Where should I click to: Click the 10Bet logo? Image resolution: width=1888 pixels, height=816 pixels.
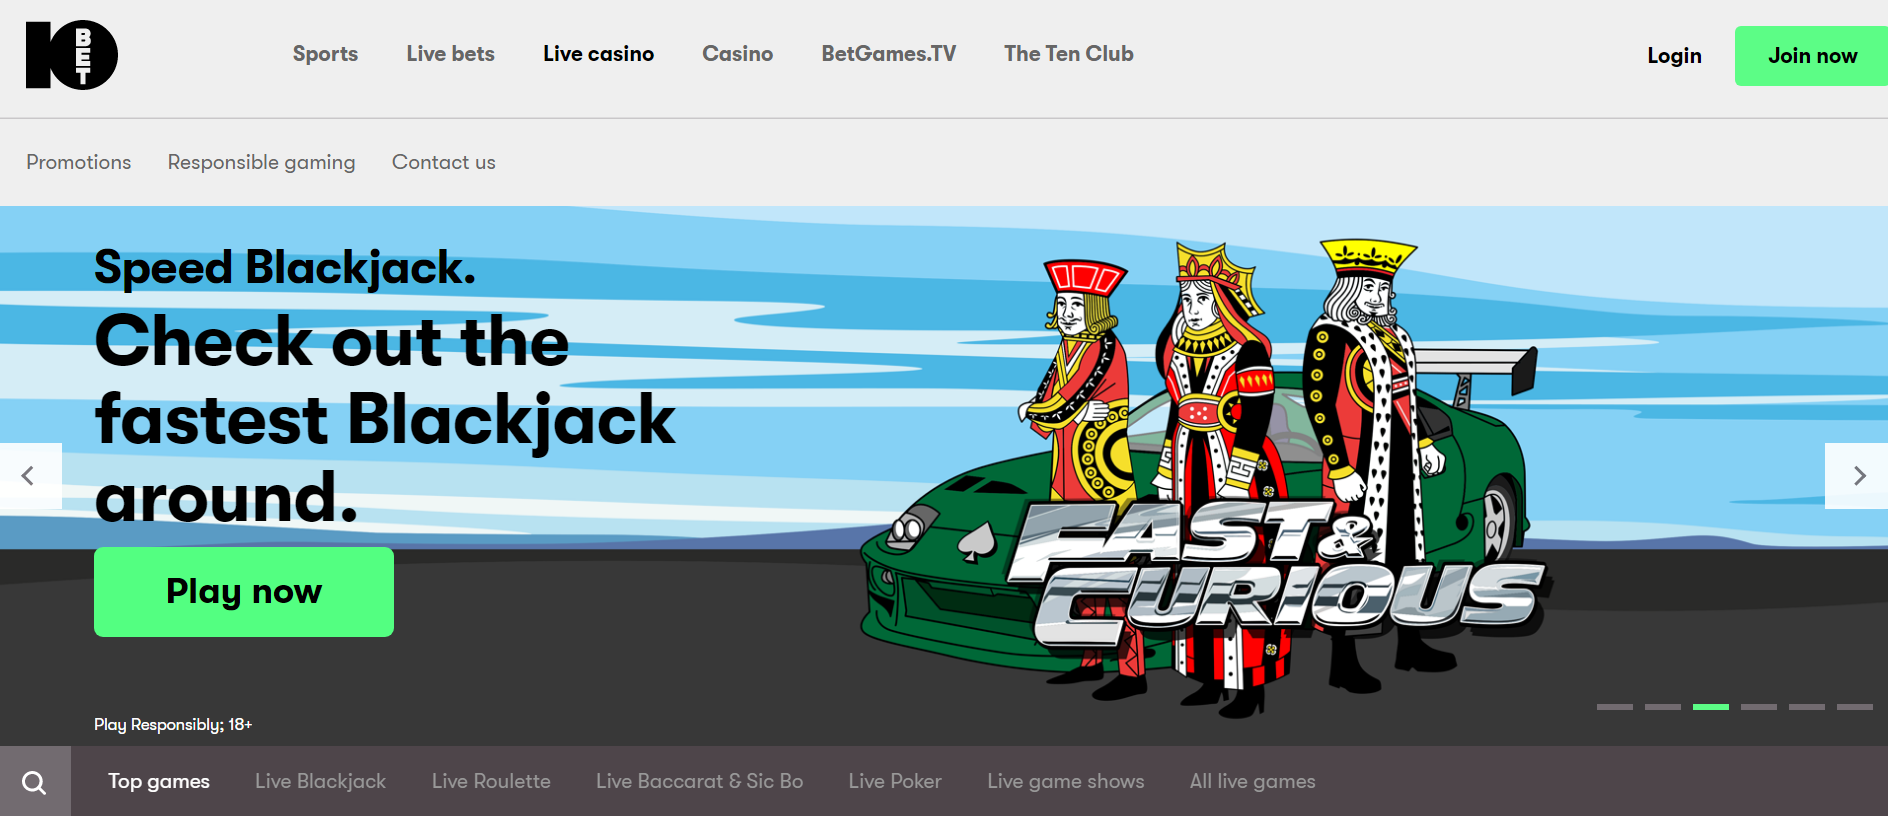point(72,55)
